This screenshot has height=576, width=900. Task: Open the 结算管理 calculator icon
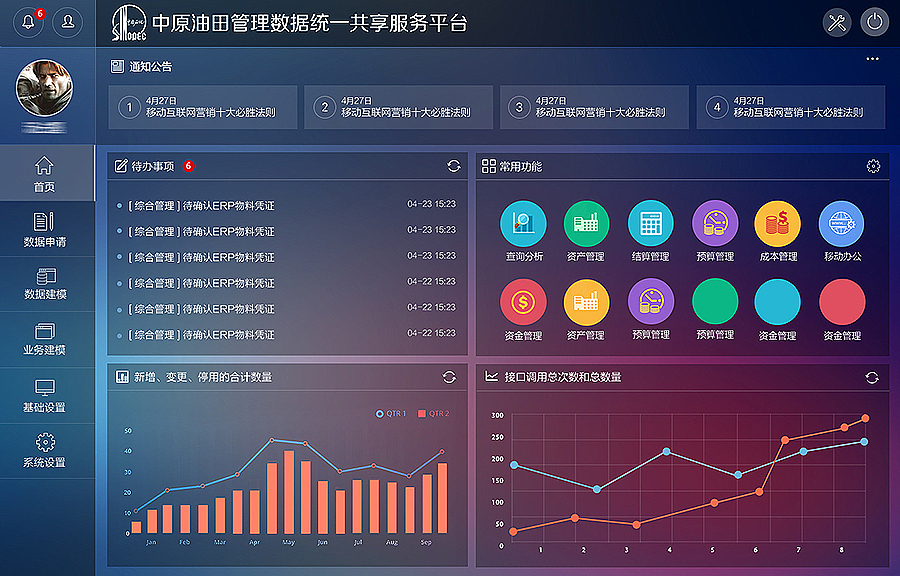pos(650,223)
